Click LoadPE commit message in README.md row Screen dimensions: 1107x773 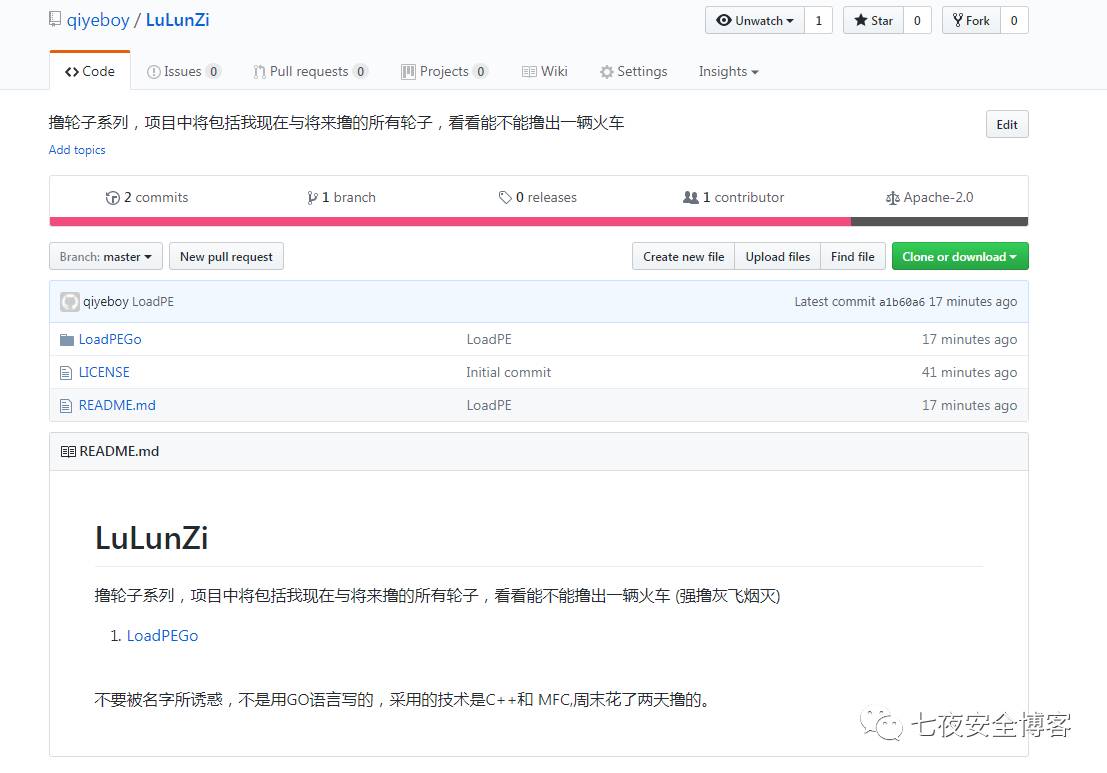tap(489, 405)
